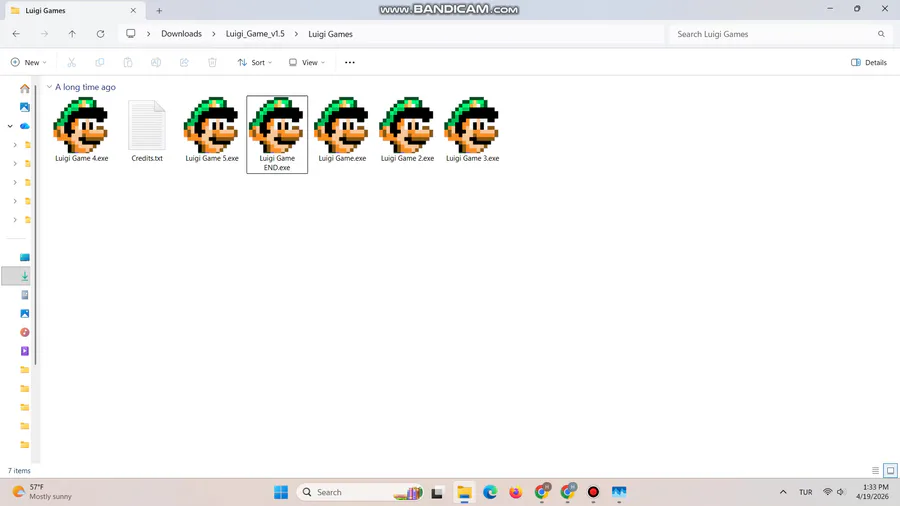Select the Luigi Game 3.exe file
The width and height of the screenshot is (900, 506).
point(472,130)
